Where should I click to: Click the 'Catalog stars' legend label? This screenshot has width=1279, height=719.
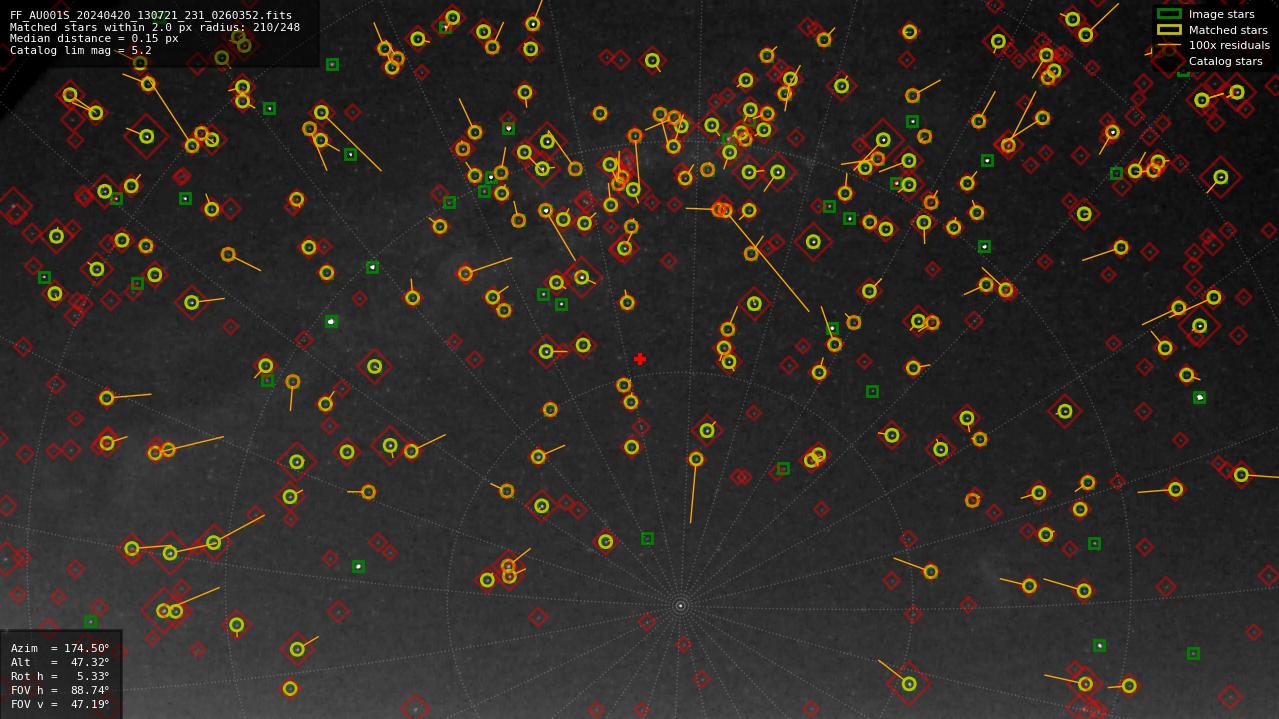click(x=1225, y=61)
